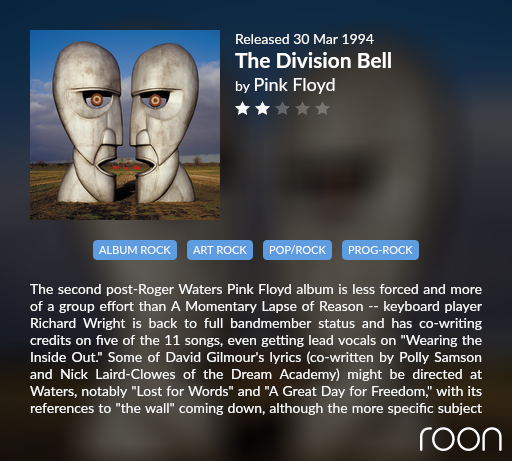The height and width of the screenshot is (461, 512).
Task: Click The Division Bell album title
Action: [x=313, y=61]
